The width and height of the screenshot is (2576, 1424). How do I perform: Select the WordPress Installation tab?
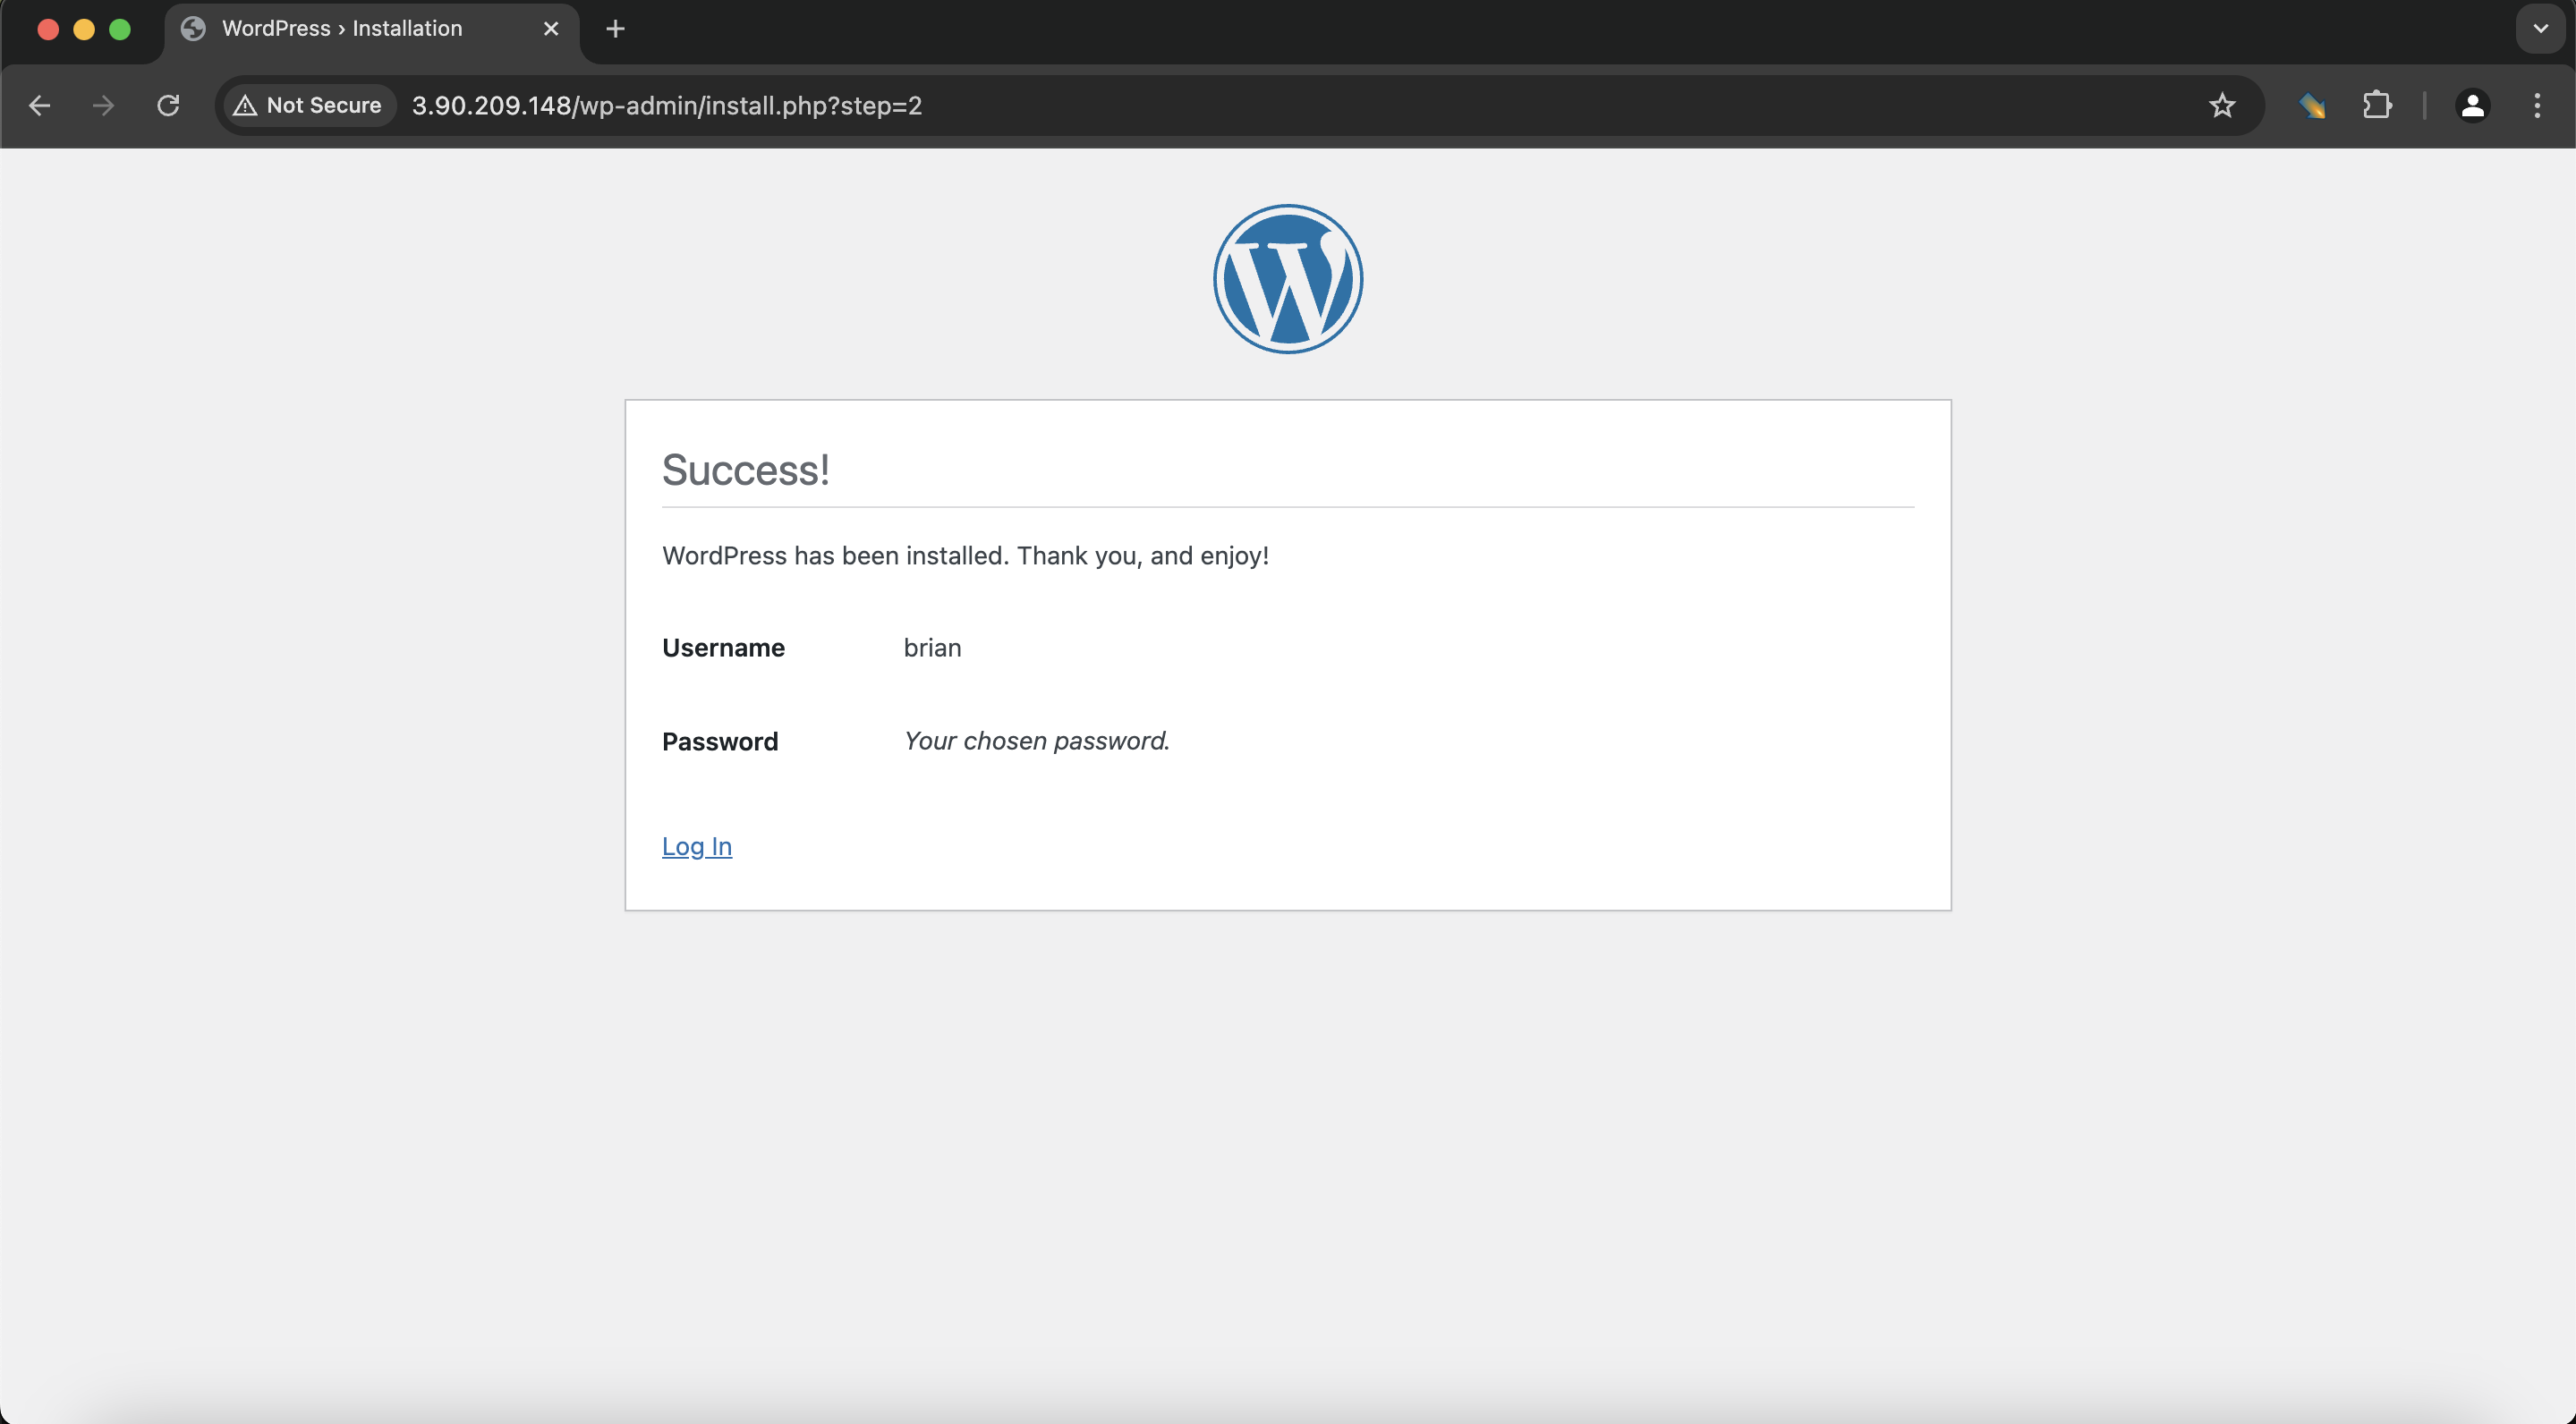(x=342, y=29)
